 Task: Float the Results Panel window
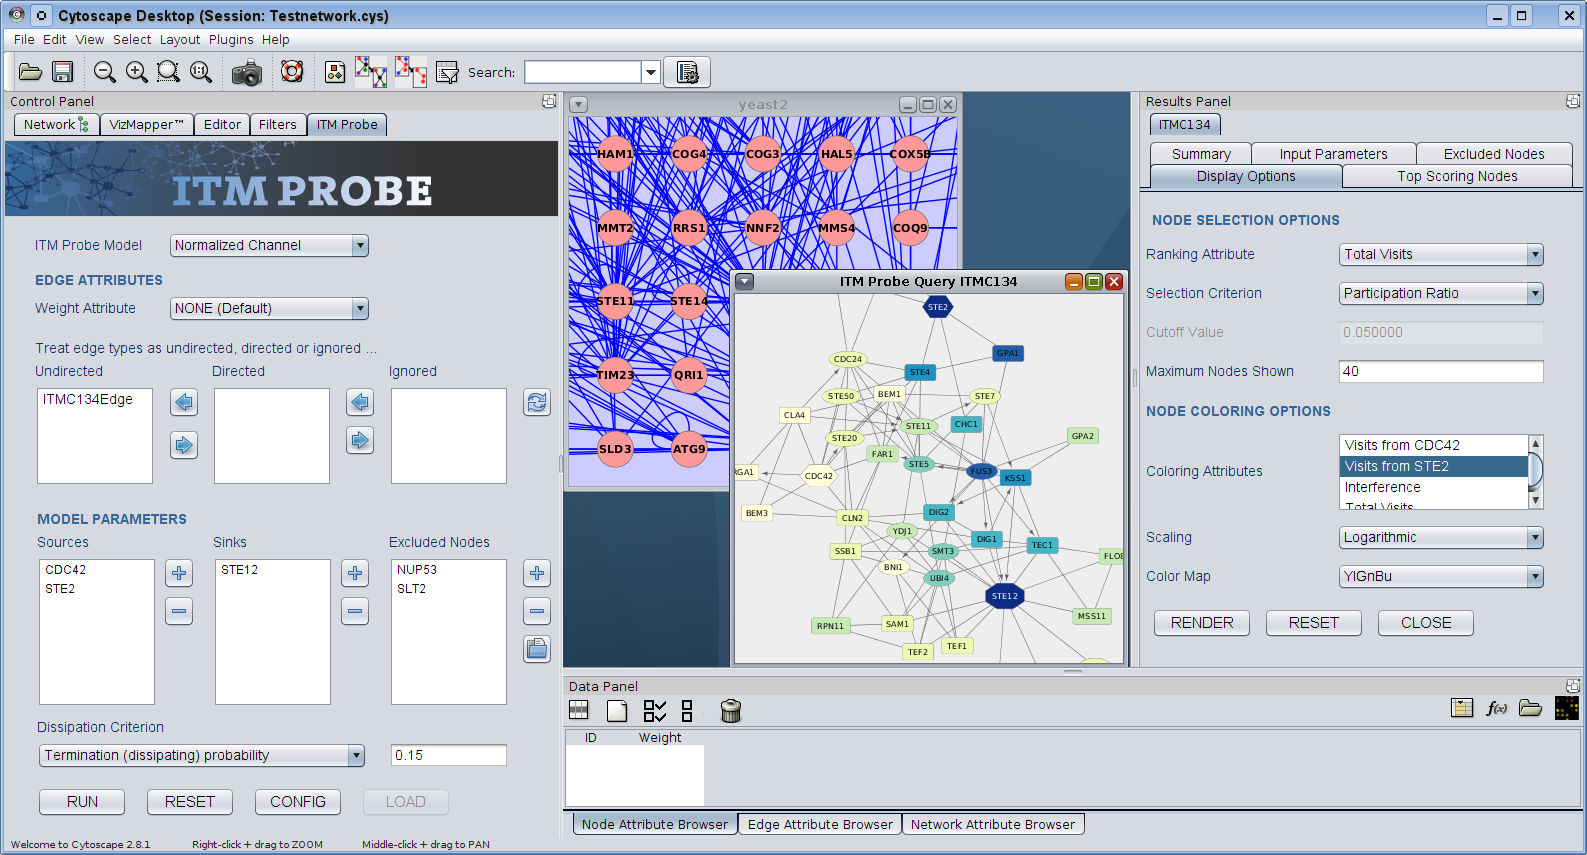tap(1573, 101)
